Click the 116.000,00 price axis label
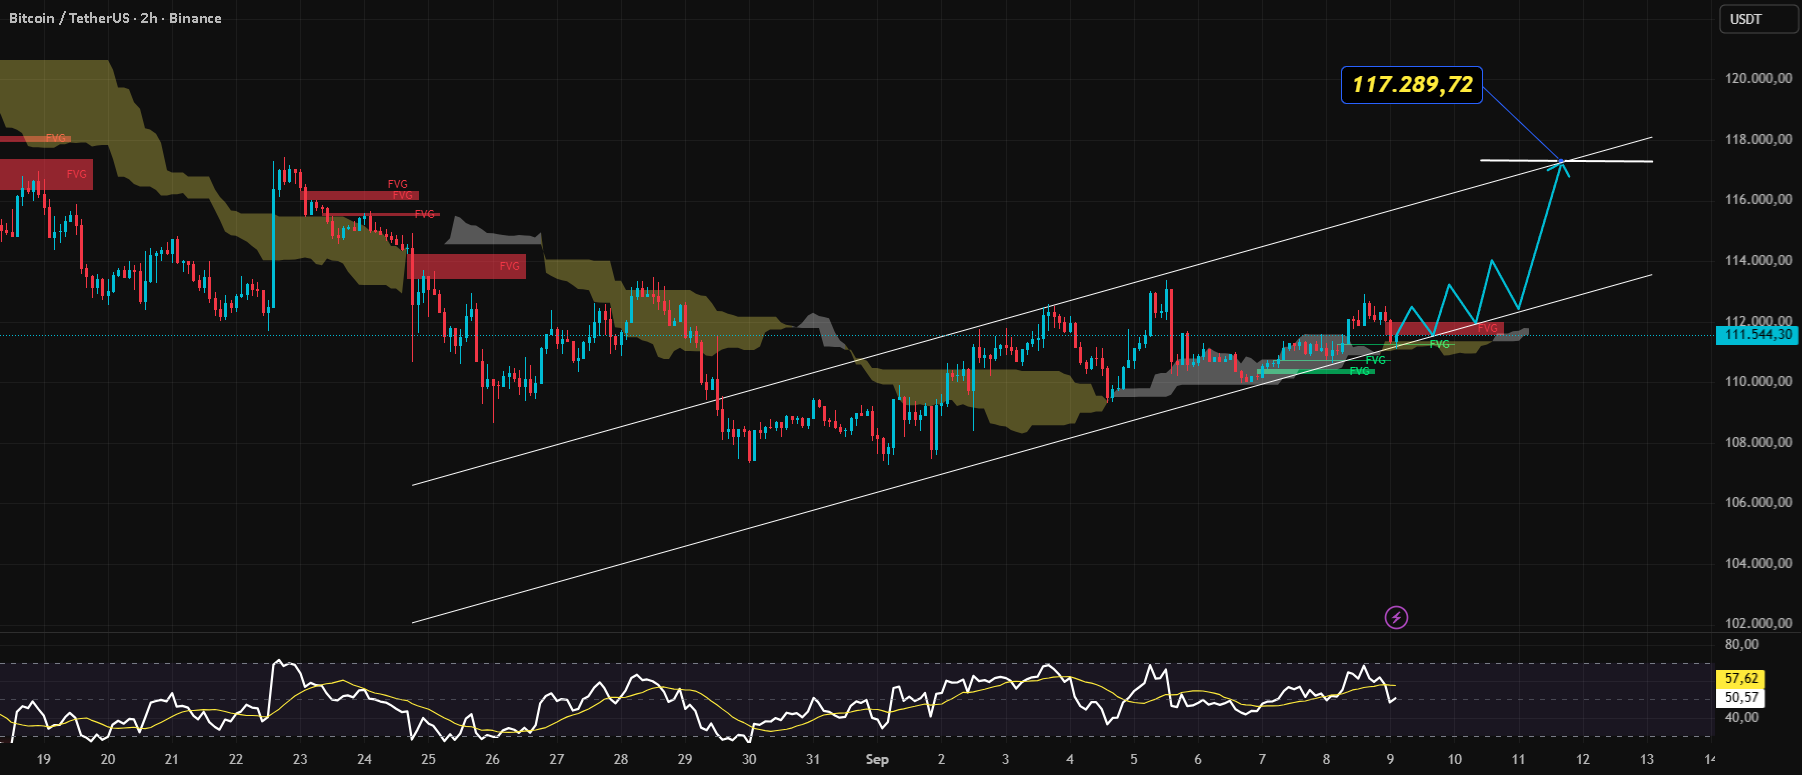Viewport: 1802px width, 775px height. (1758, 199)
